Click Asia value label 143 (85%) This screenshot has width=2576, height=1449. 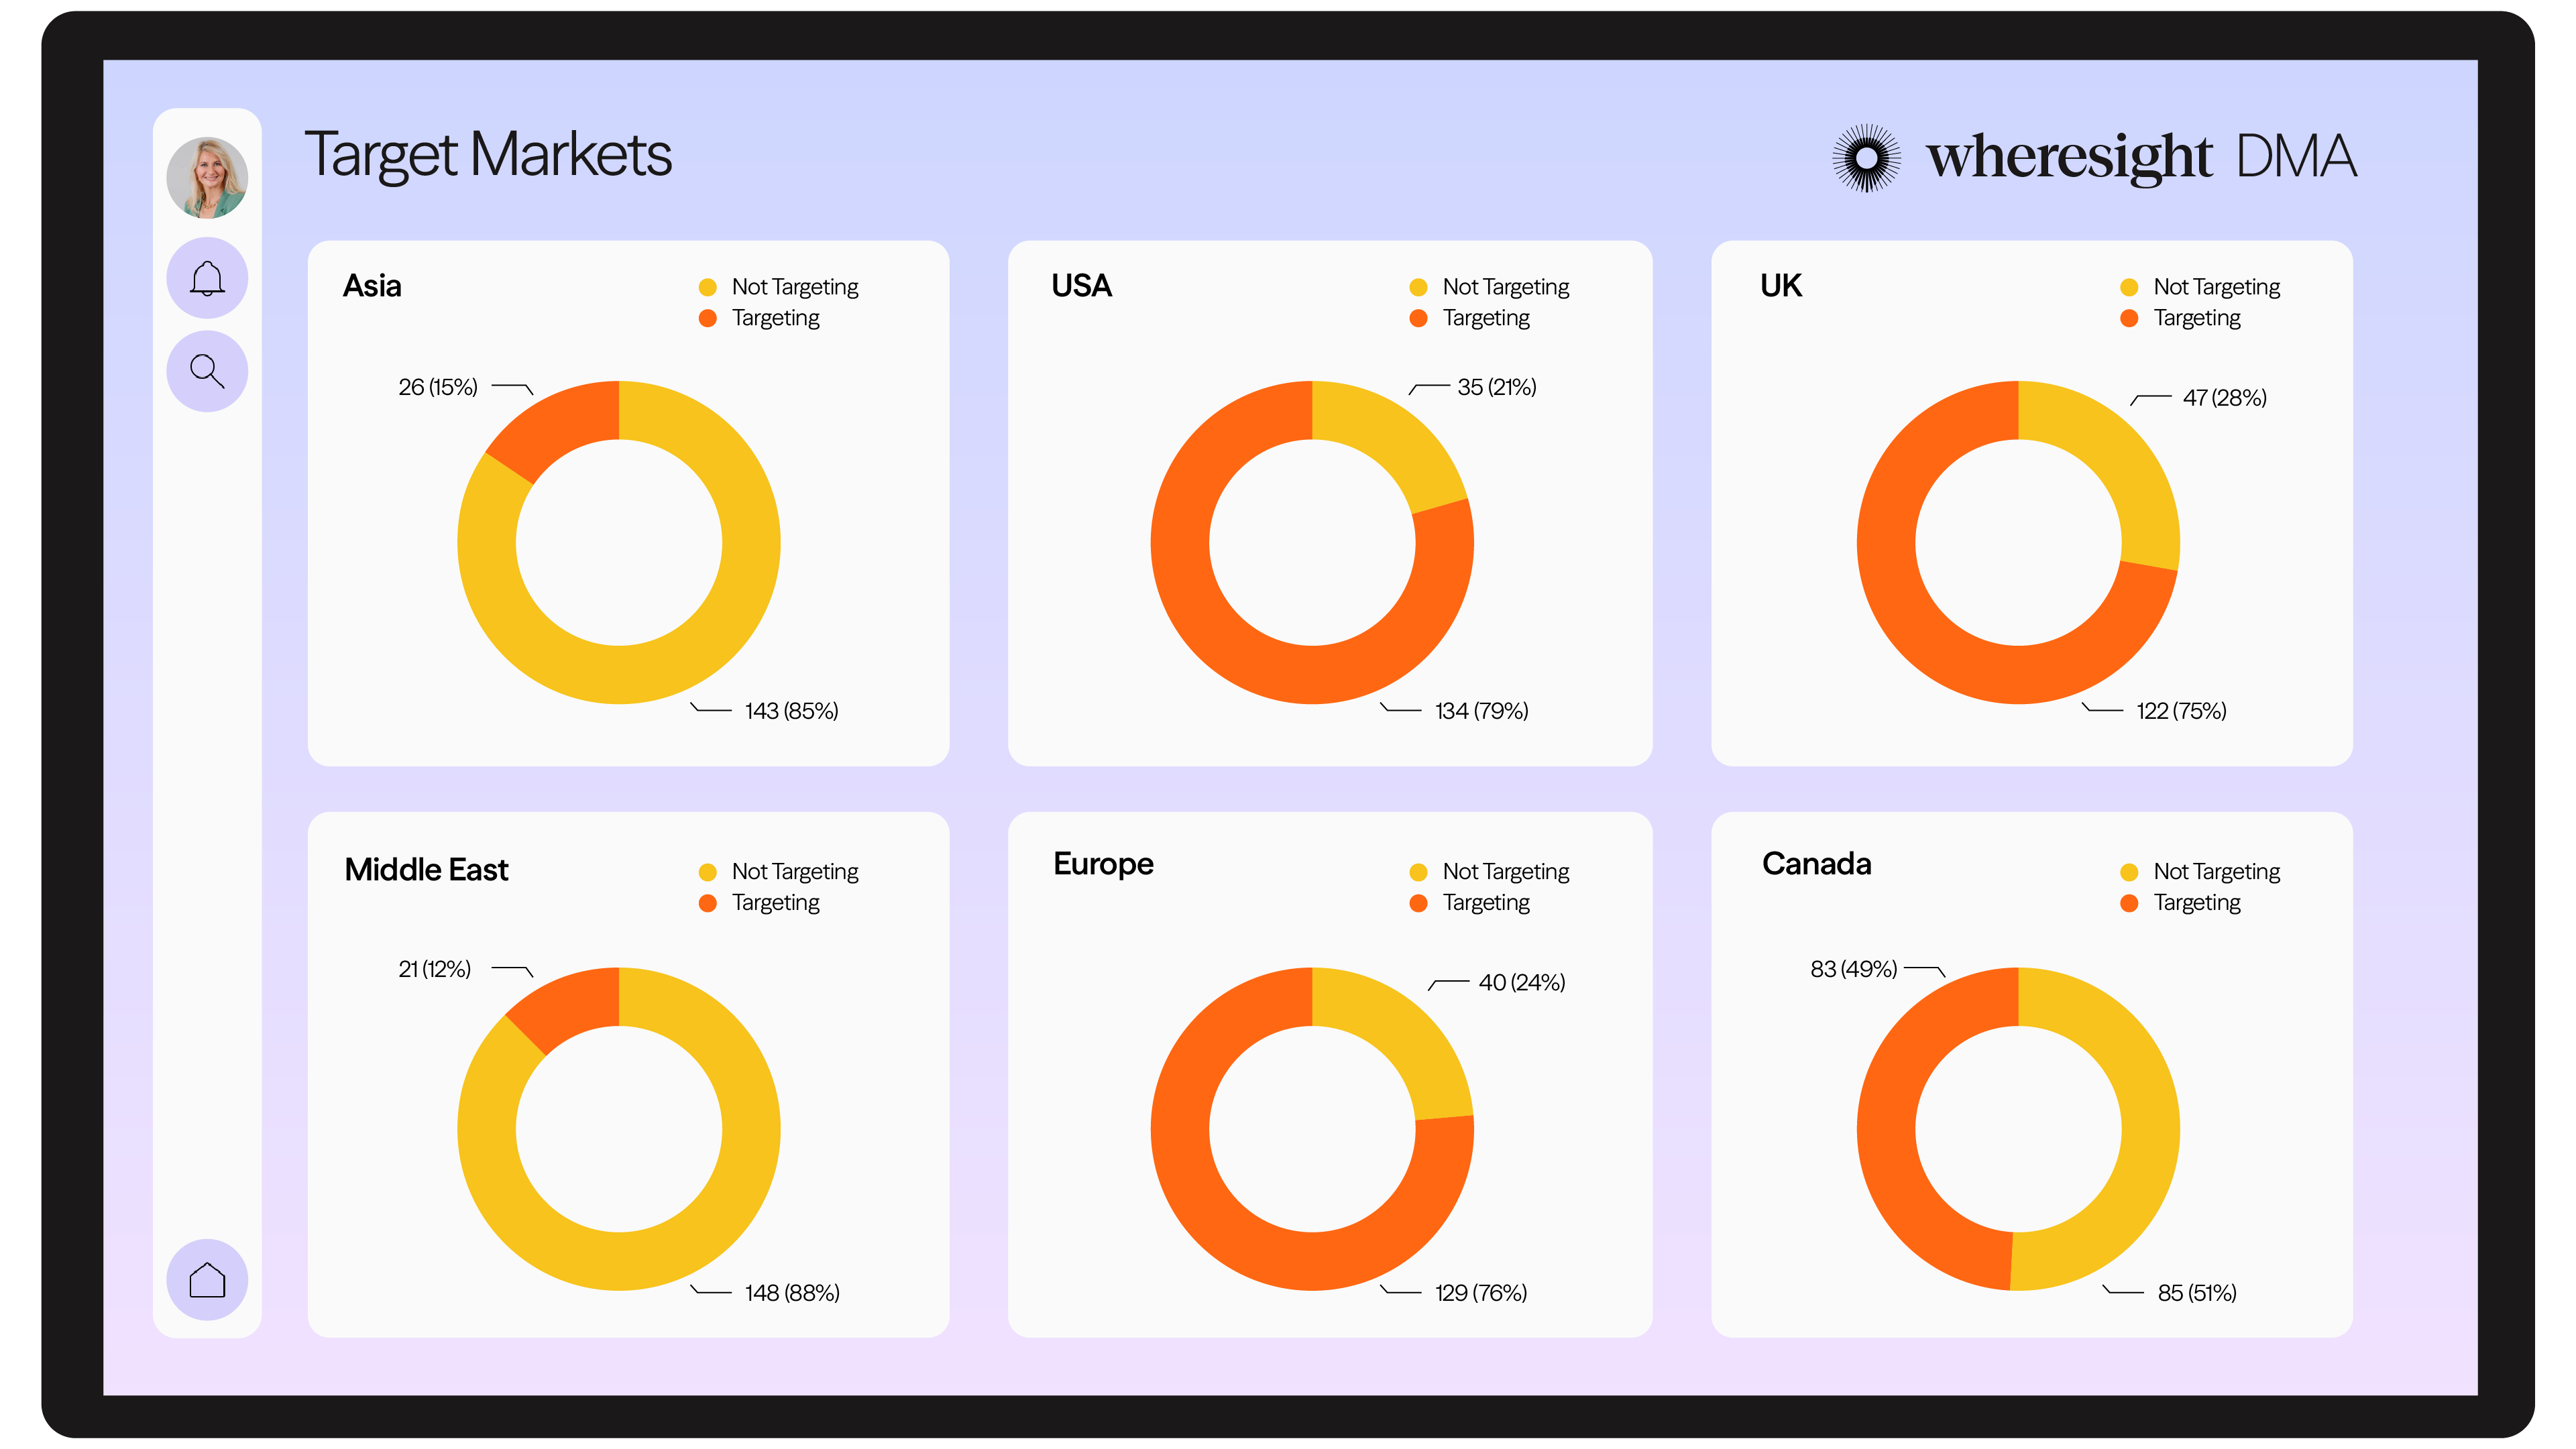click(791, 711)
